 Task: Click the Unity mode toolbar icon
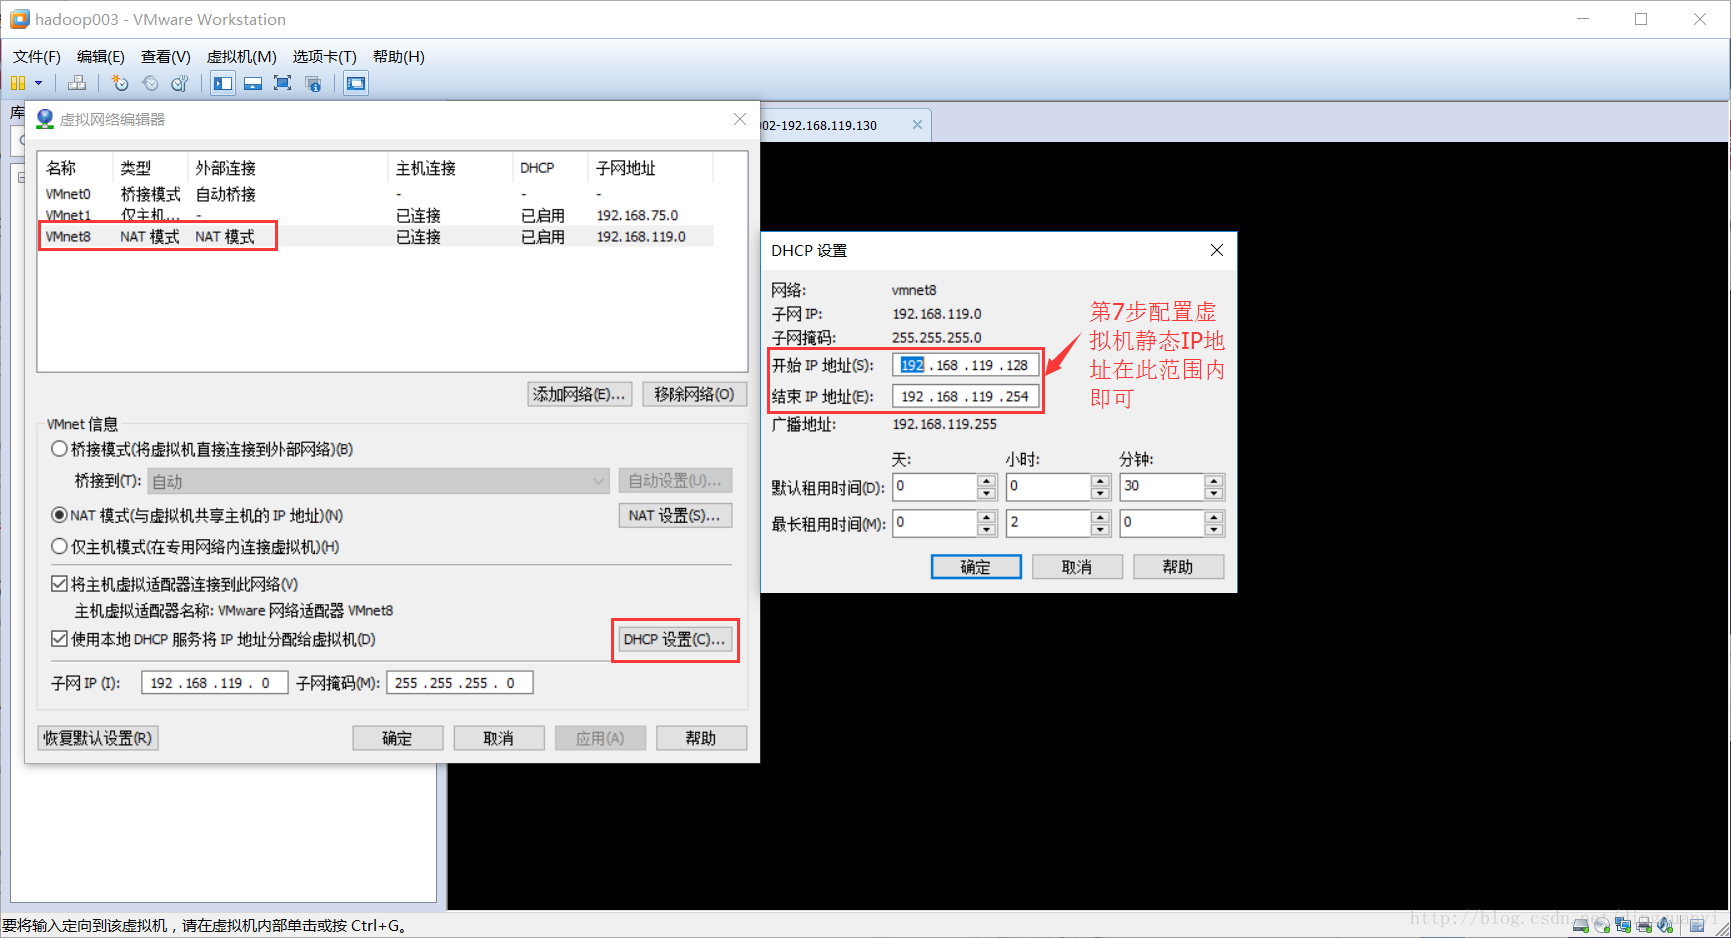click(x=313, y=83)
